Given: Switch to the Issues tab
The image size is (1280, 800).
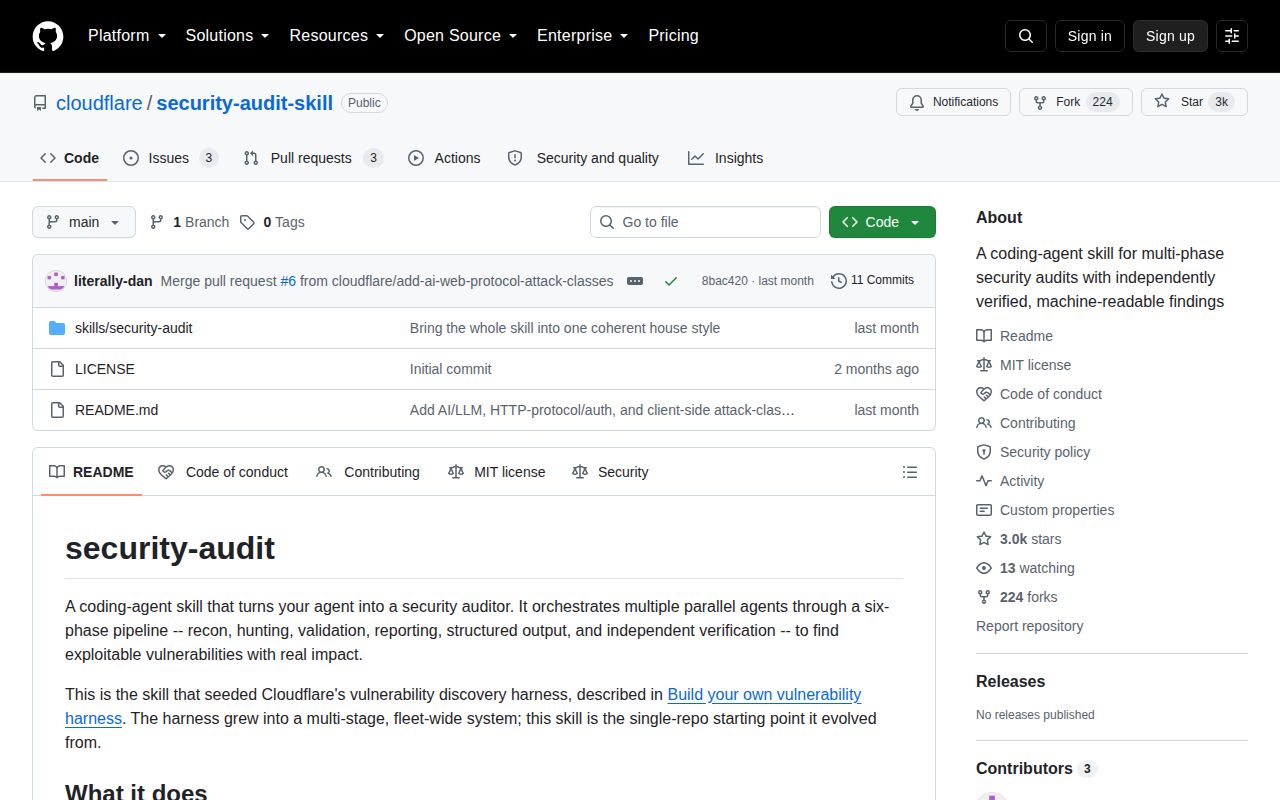Looking at the screenshot, I should (170, 158).
